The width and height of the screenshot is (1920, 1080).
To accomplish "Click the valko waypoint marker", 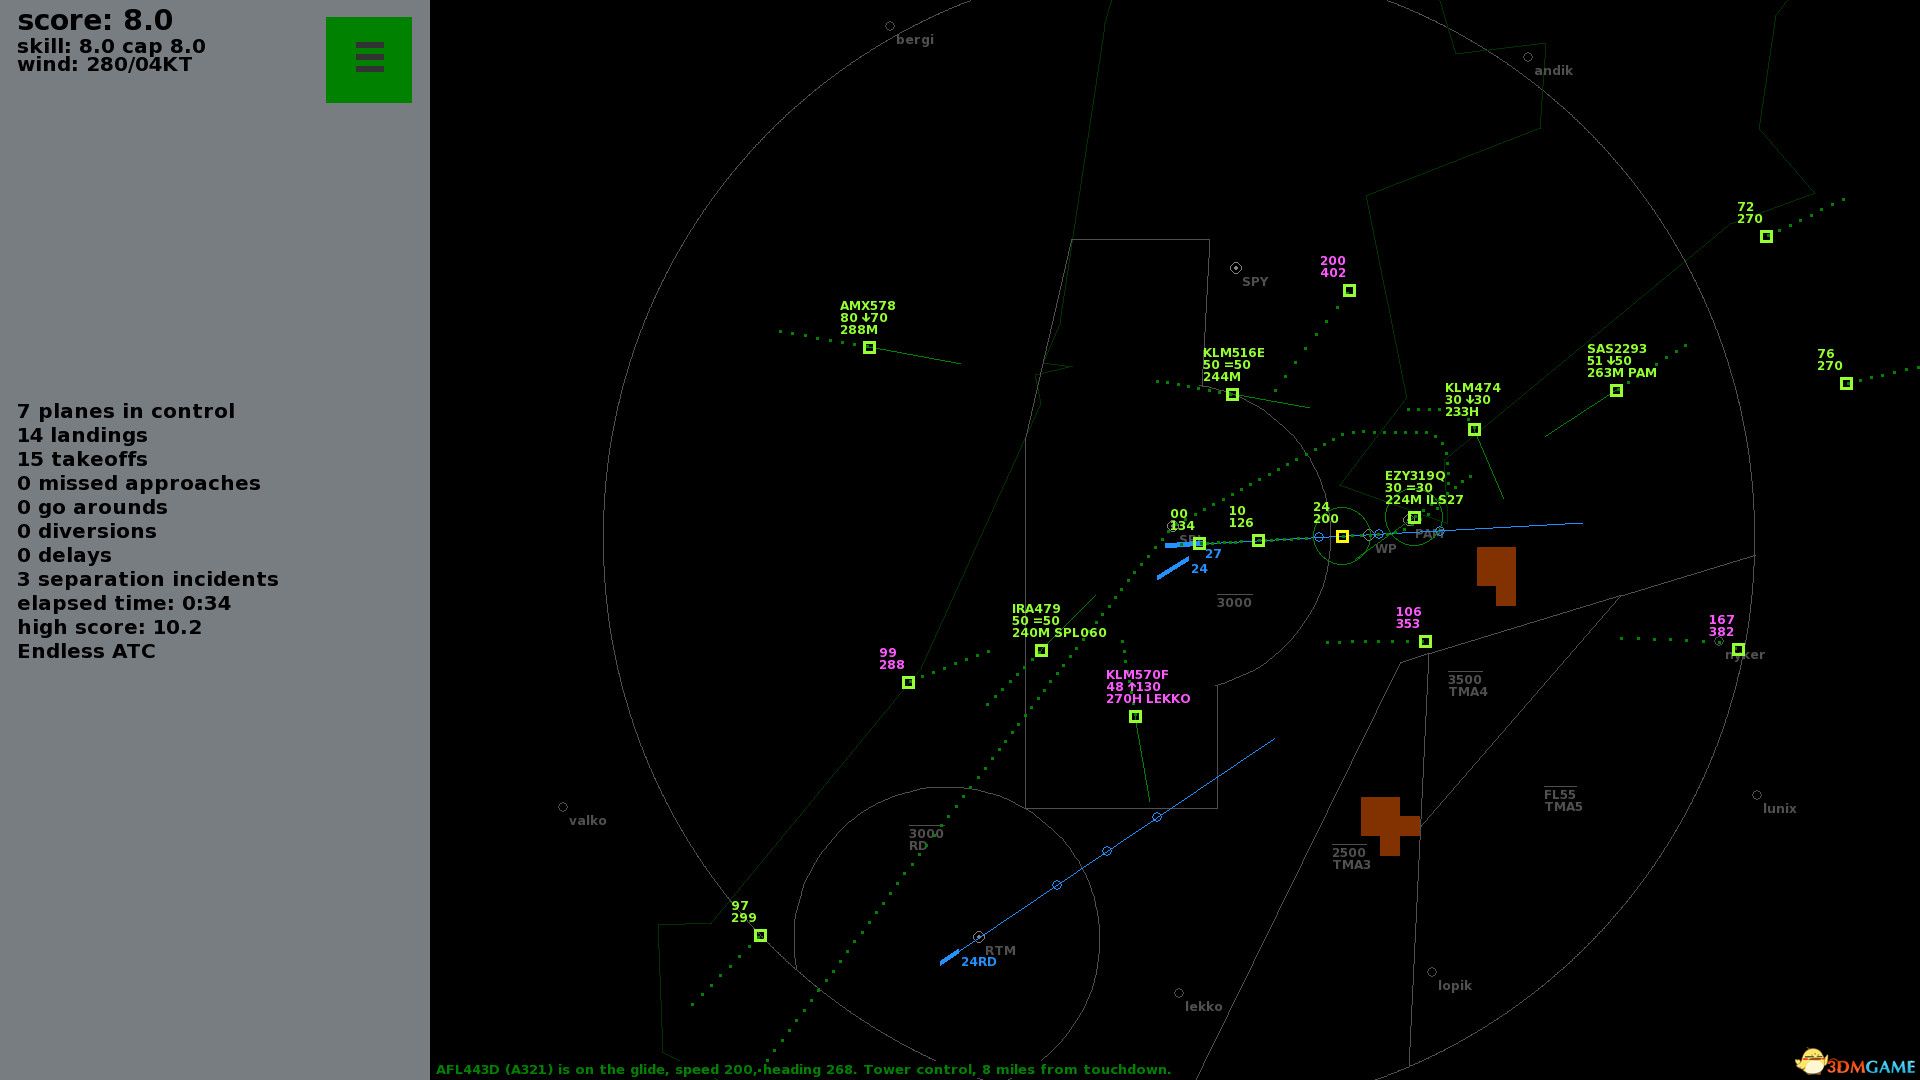I will tap(563, 807).
